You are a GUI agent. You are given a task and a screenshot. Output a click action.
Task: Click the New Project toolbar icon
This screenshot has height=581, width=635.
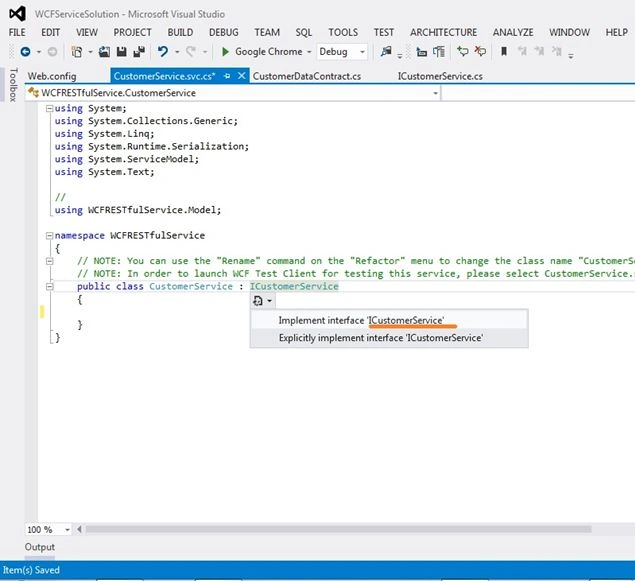pos(77,52)
